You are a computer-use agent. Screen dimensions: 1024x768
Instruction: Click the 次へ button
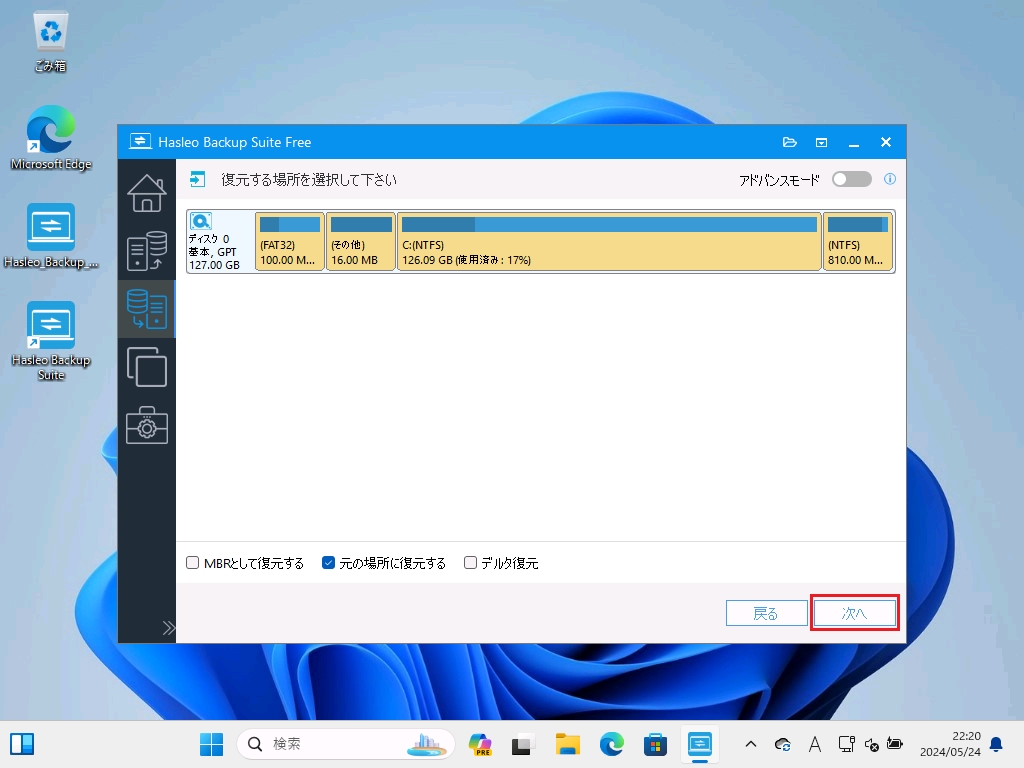854,613
